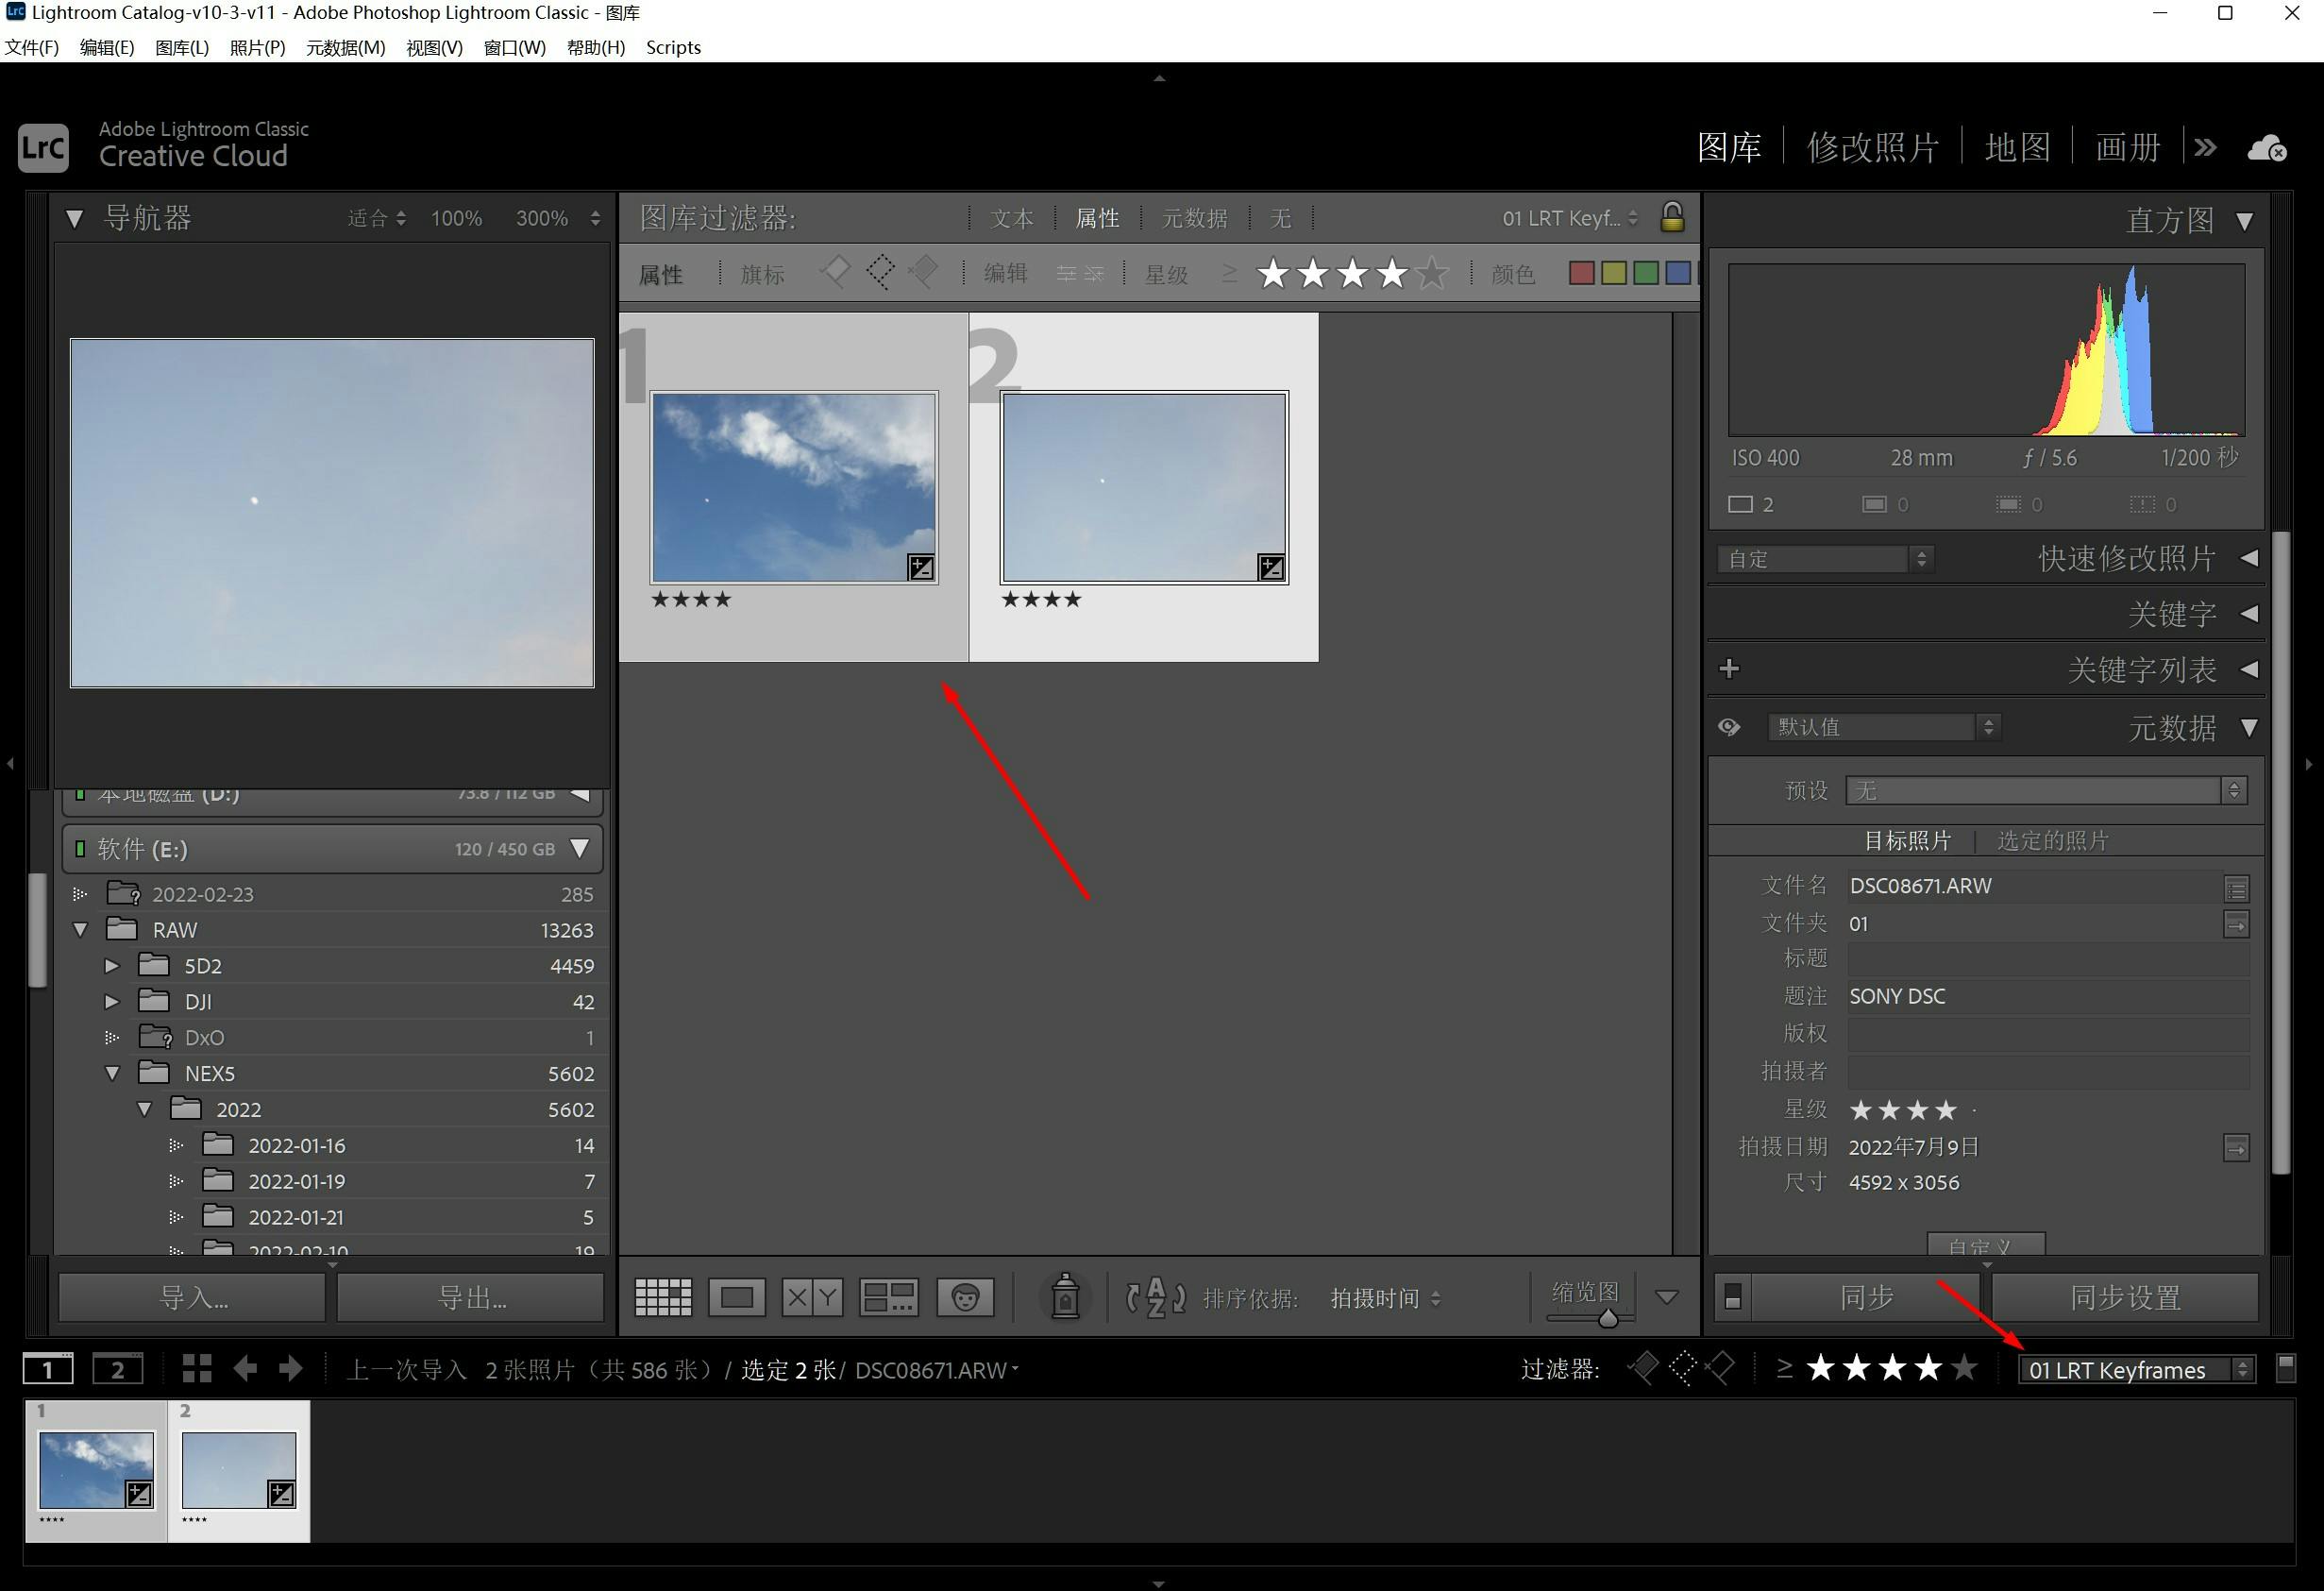Click the cloud sync status icon

point(2266,148)
